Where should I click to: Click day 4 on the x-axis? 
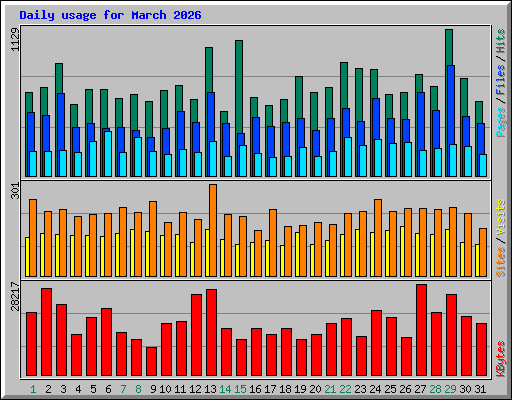tap(78, 389)
